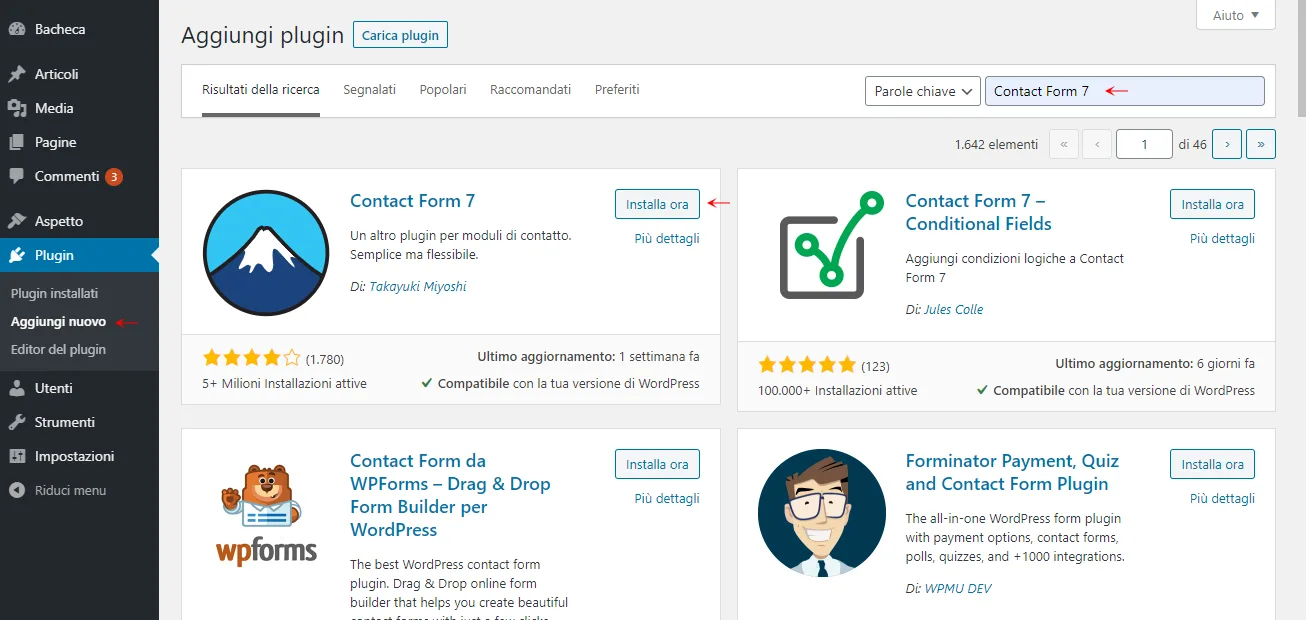
Task: Open Più dettagli for Contact Form 7
Action: (667, 239)
